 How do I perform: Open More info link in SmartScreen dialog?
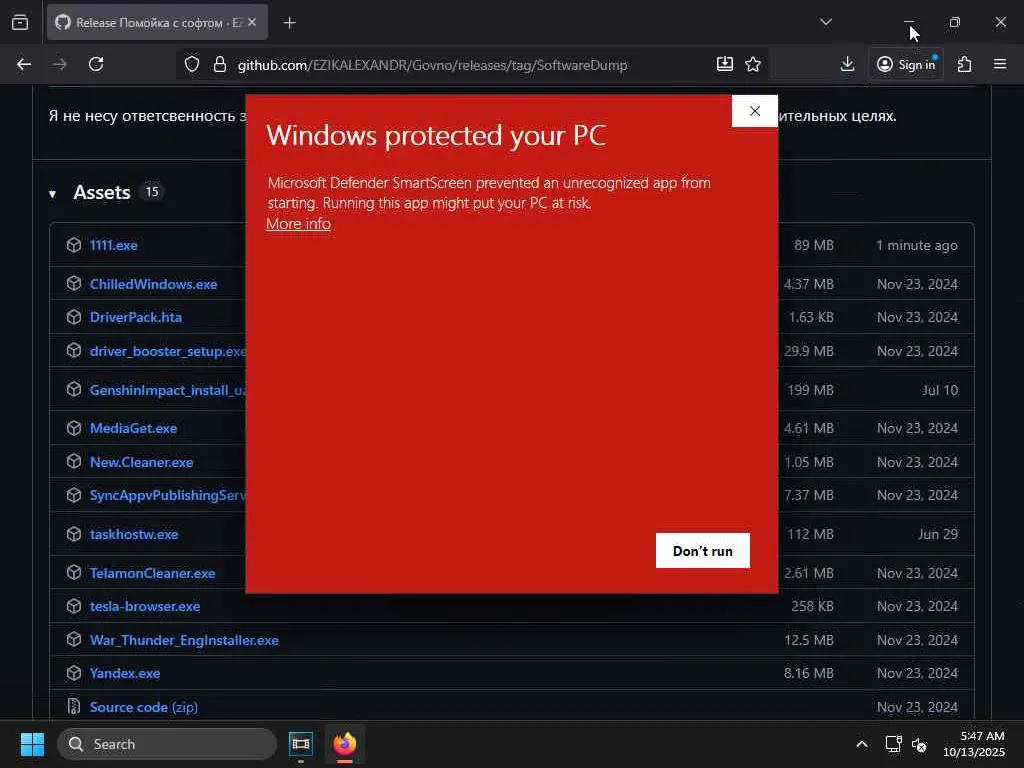click(x=298, y=223)
